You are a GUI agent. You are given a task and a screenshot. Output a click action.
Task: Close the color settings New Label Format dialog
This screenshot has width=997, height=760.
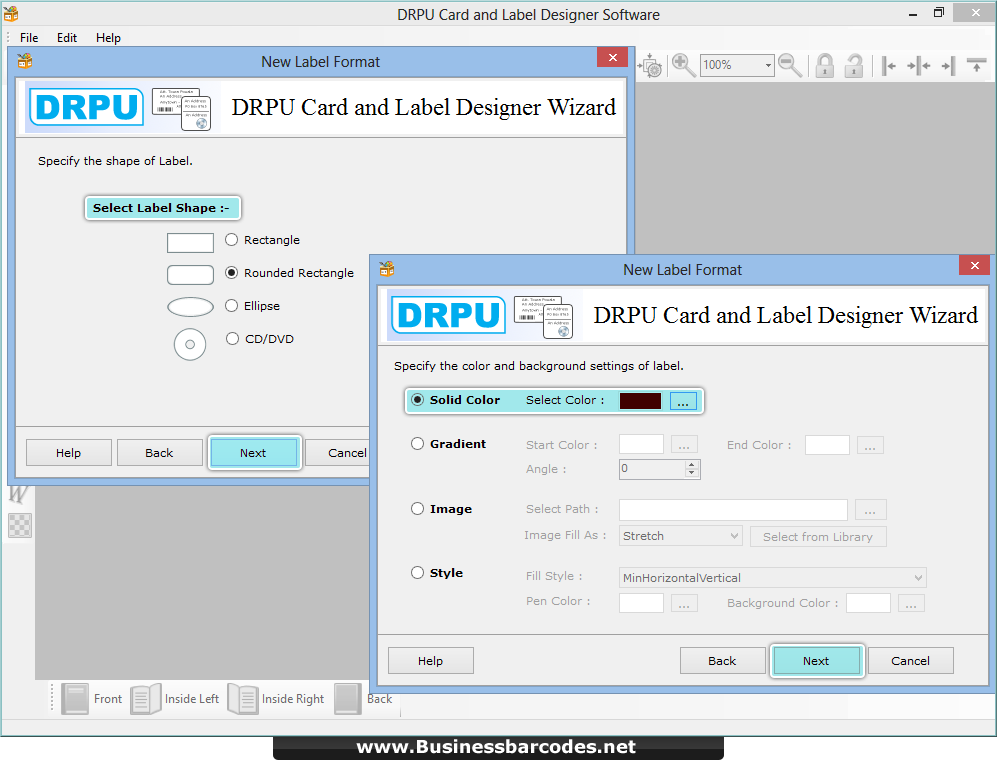tap(974, 265)
